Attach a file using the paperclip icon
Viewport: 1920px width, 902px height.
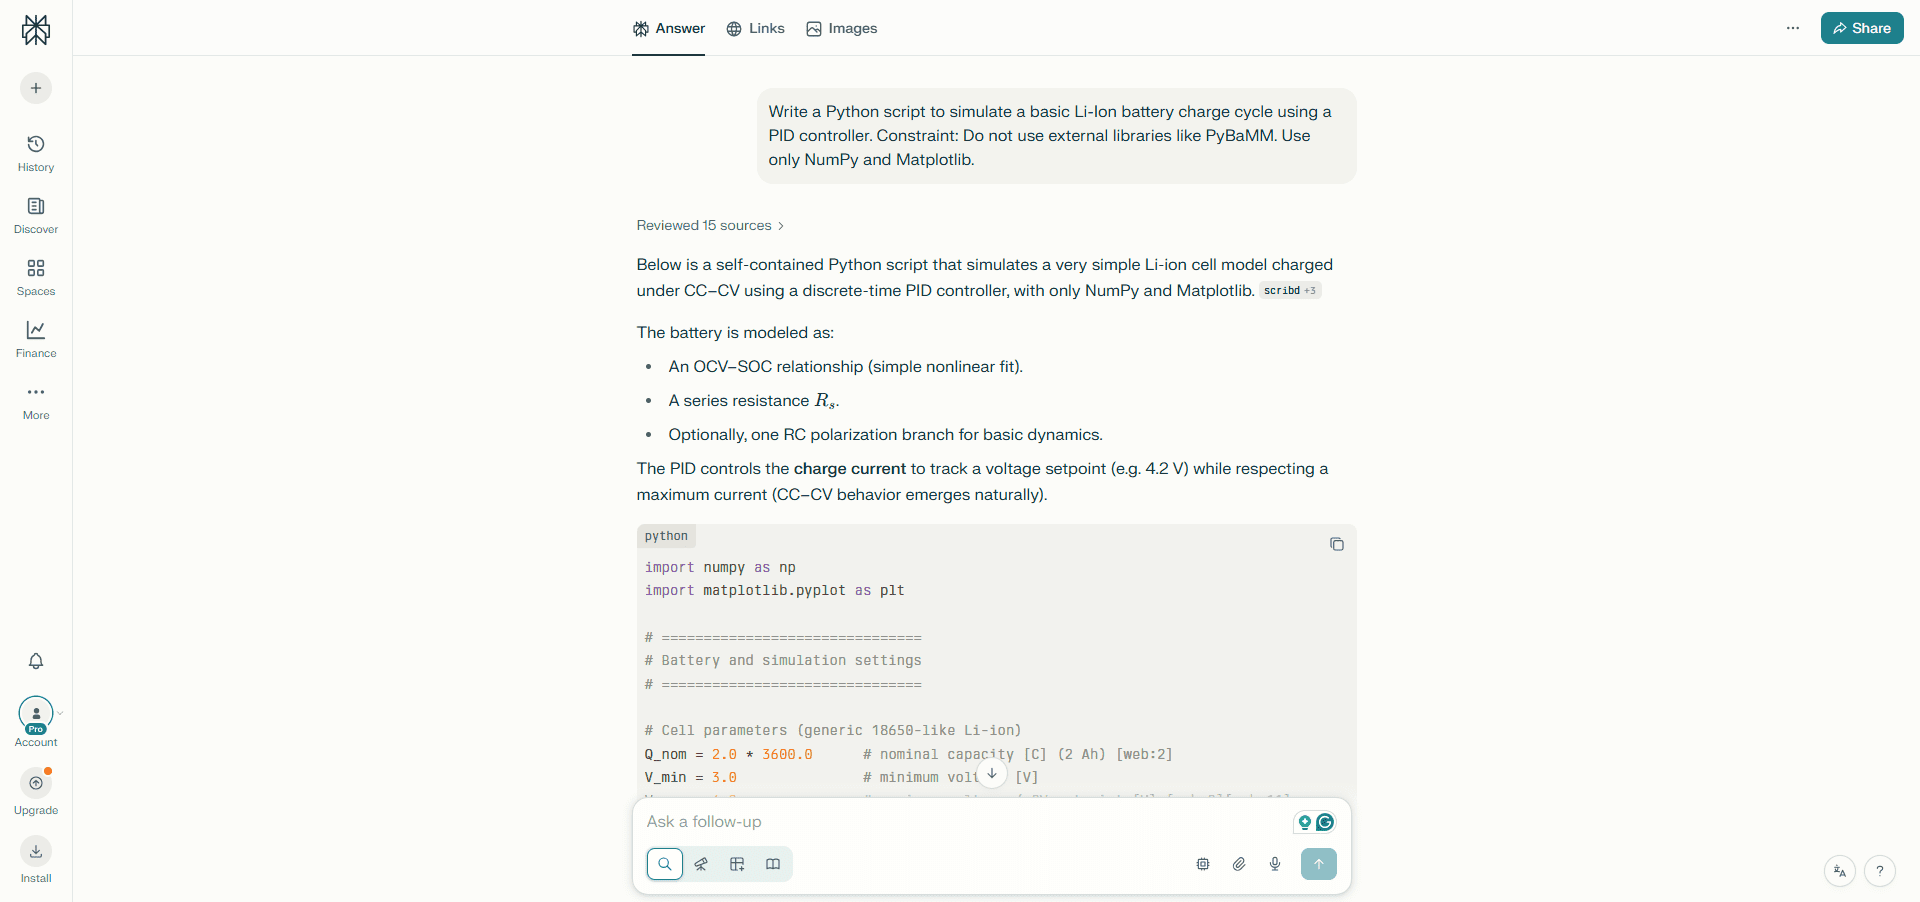click(x=1239, y=864)
